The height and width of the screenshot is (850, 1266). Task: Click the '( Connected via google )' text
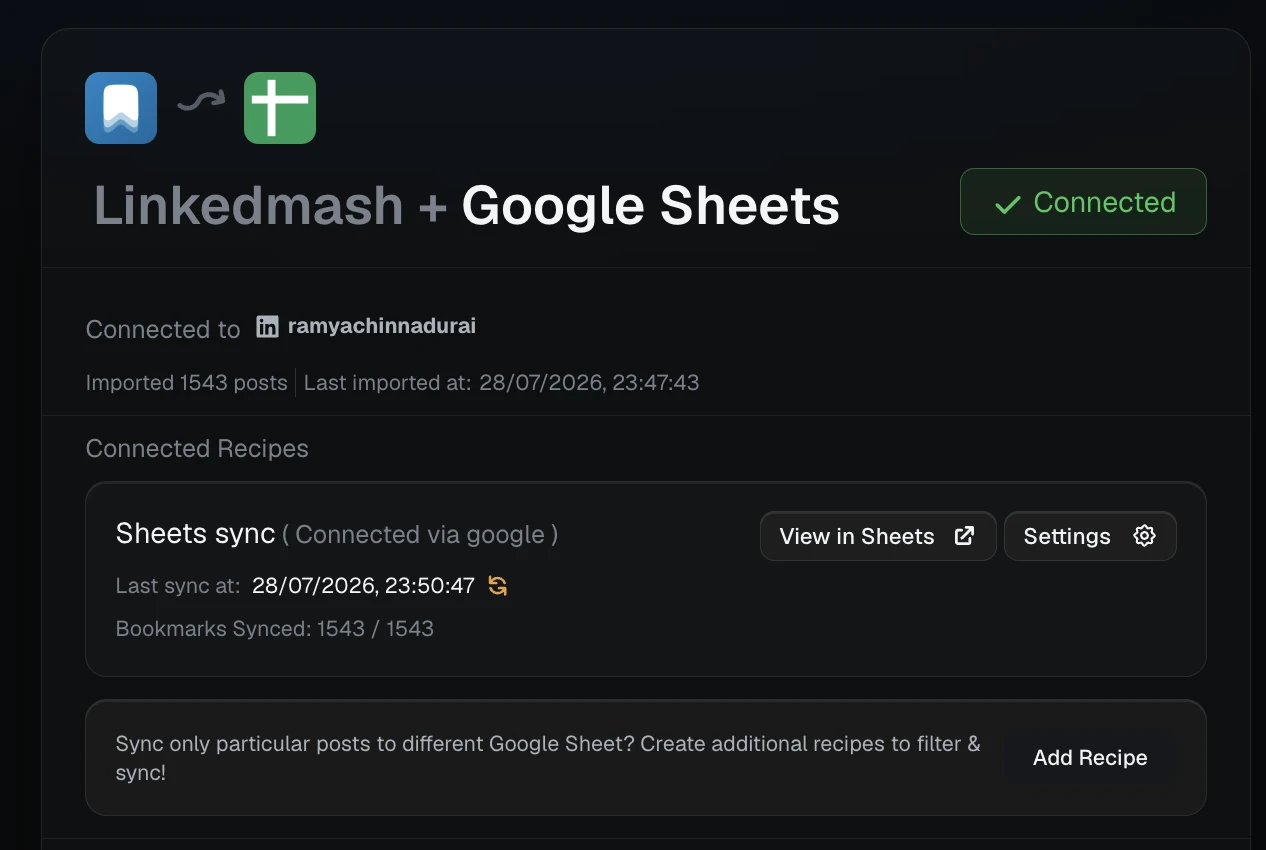pos(420,535)
